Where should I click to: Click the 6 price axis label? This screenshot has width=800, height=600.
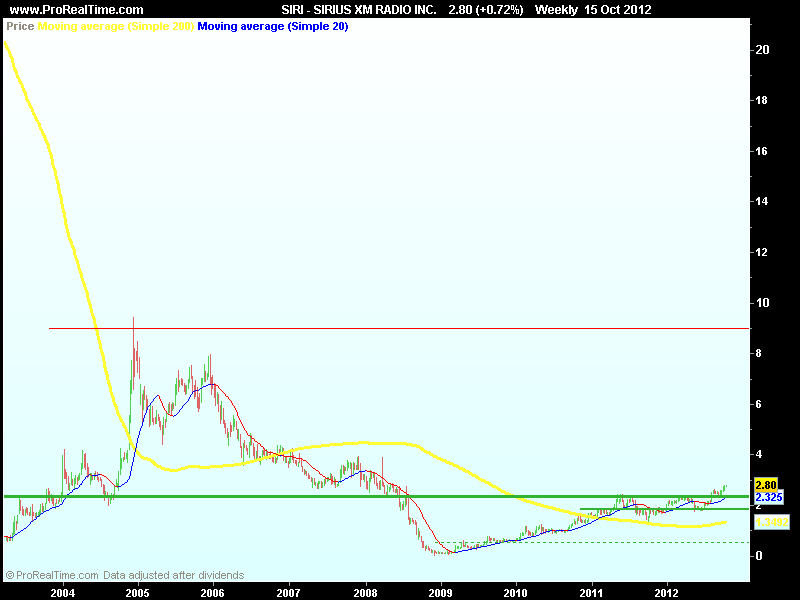pos(758,404)
